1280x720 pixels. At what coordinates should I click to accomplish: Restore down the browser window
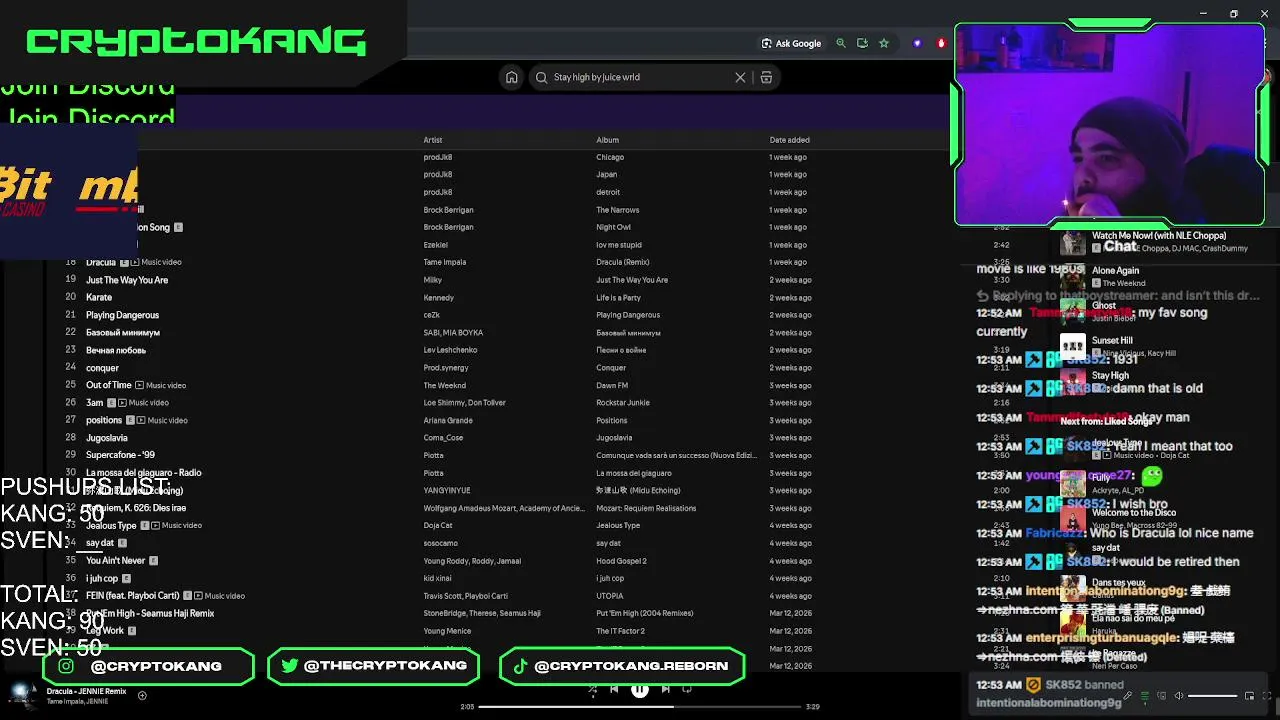(x=1234, y=14)
